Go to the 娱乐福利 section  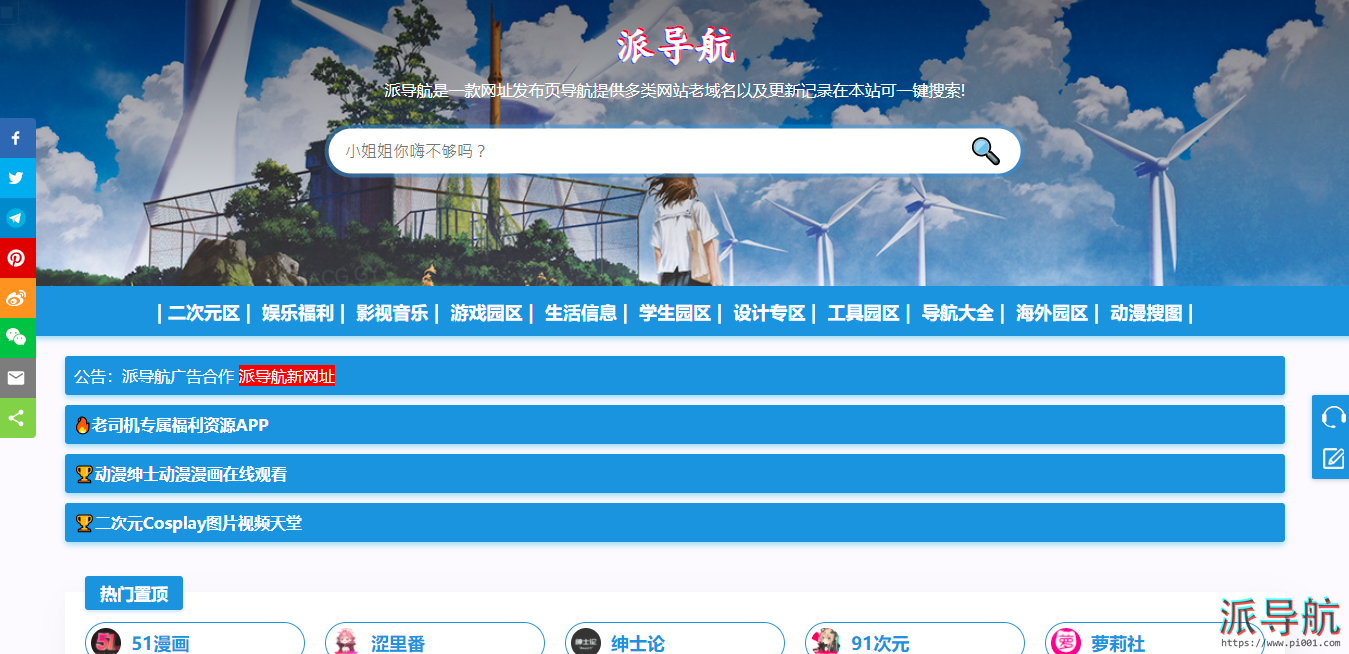click(x=298, y=313)
